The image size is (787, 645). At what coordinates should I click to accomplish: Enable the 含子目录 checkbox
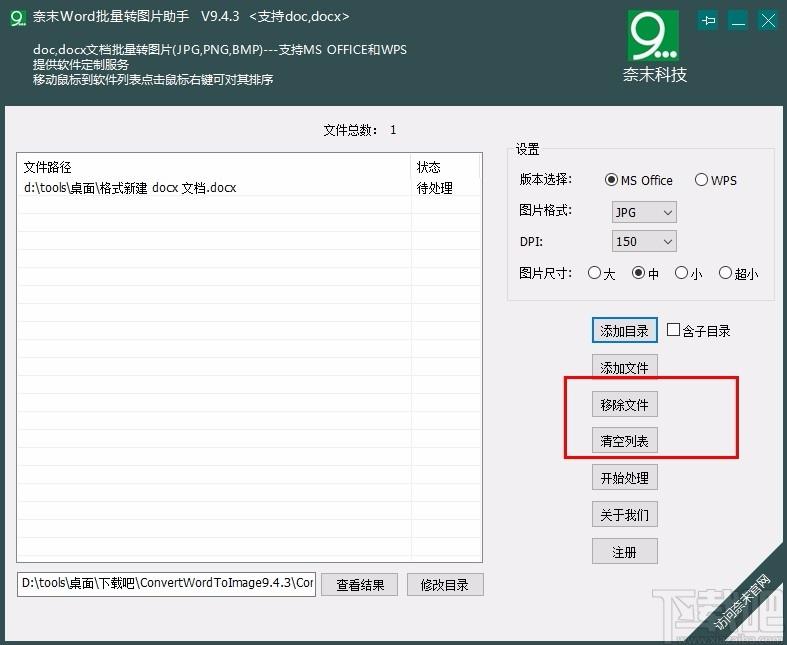(674, 330)
